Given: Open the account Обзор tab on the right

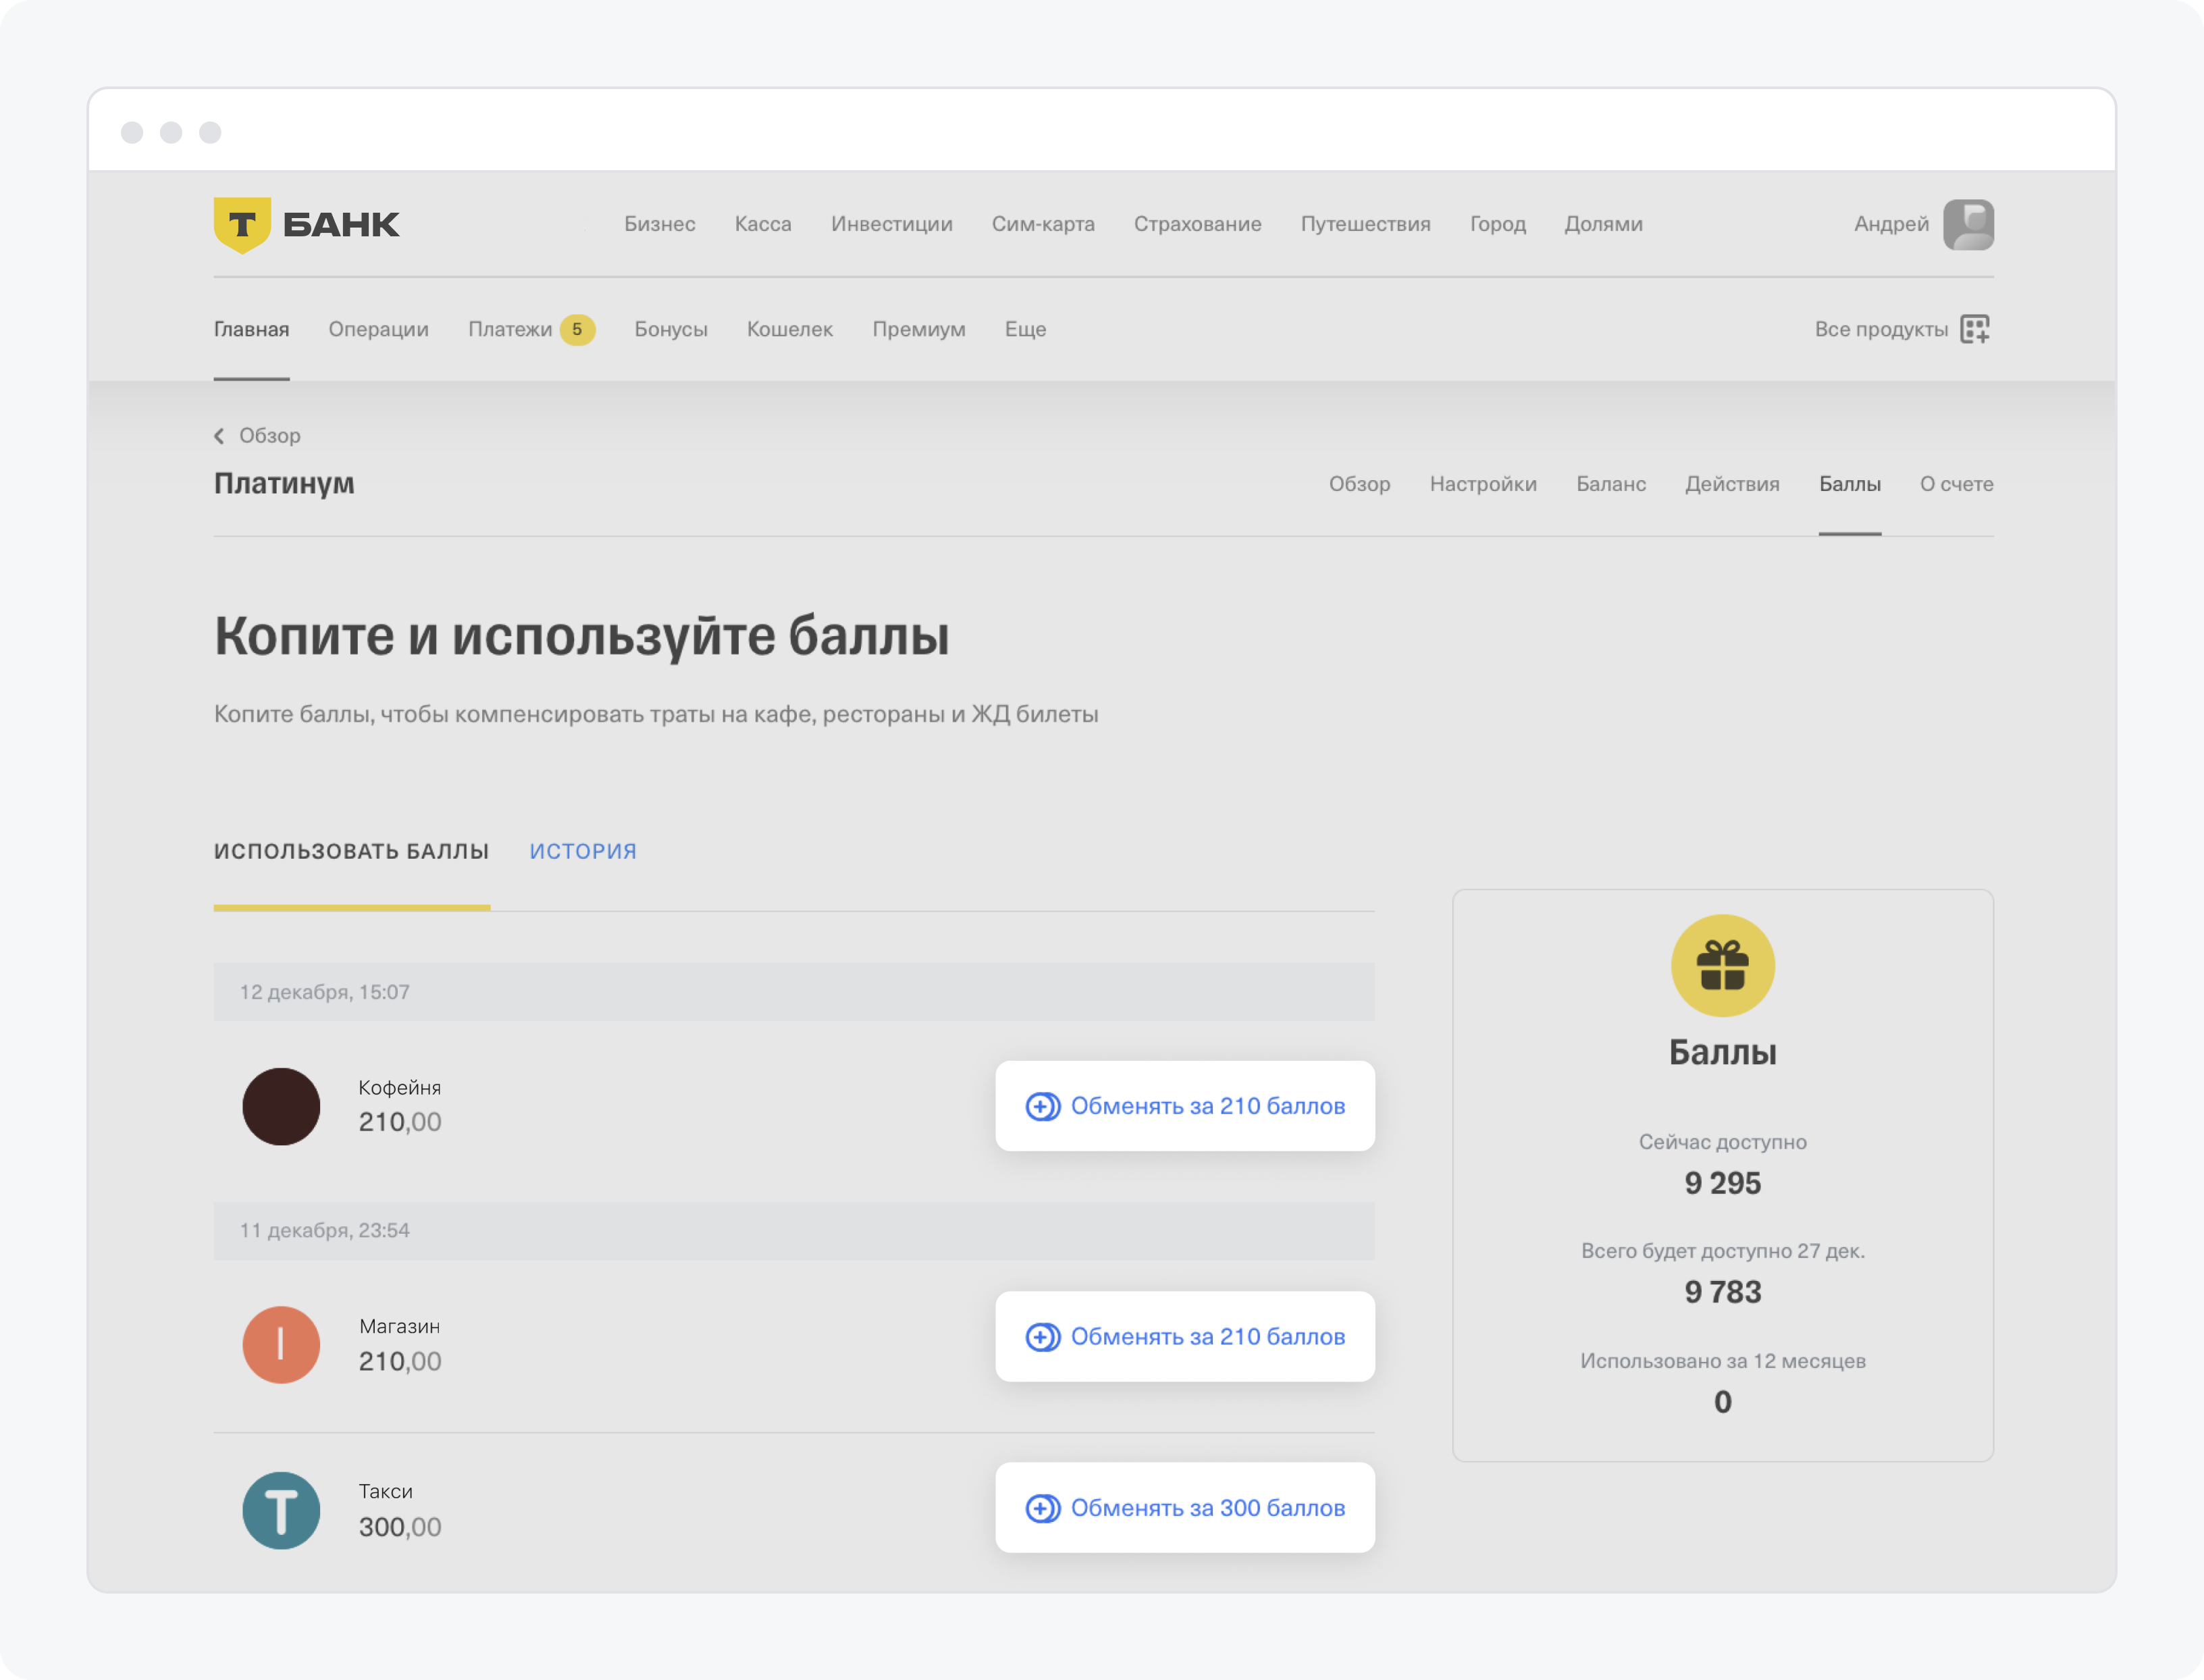Looking at the screenshot, I should point(1359,484).
